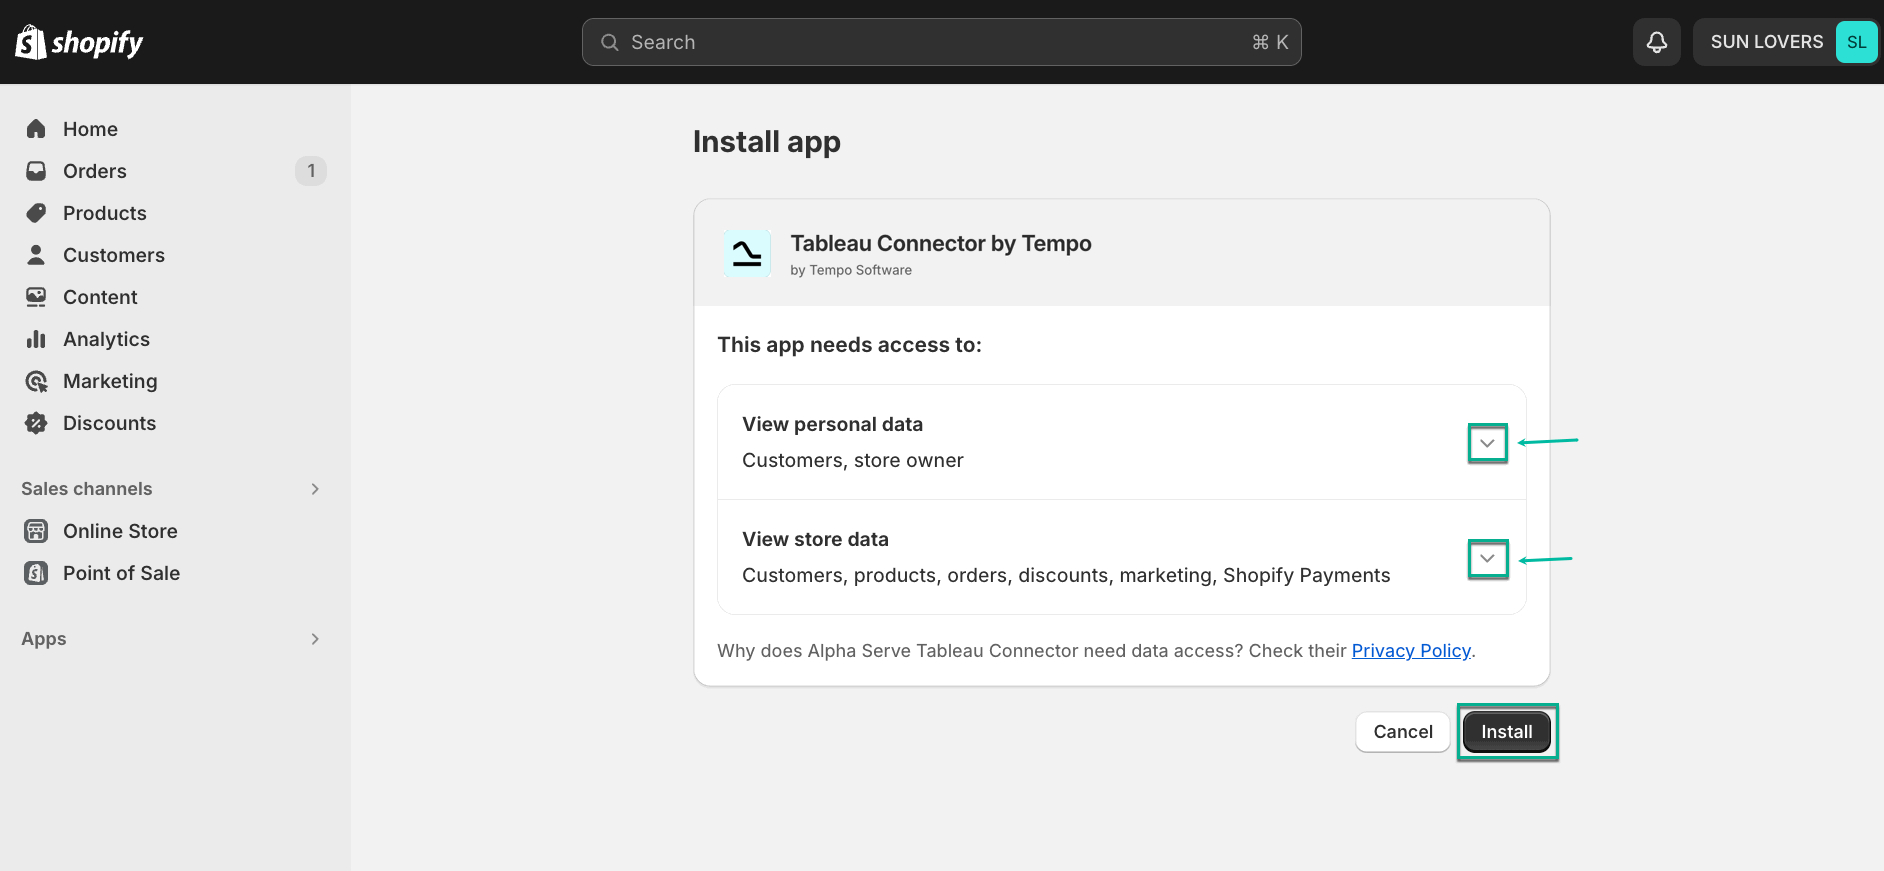Viewport: 1884px width, 871px height.
Task: Open the Privacy Policy link
Action: click(x=1411, y=650)
